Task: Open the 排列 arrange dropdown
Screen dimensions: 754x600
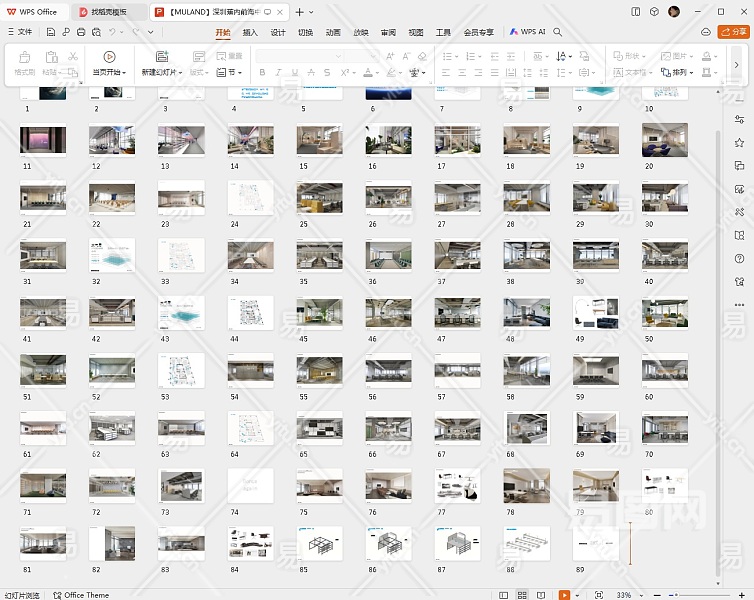Action: (x=680, y=73)
